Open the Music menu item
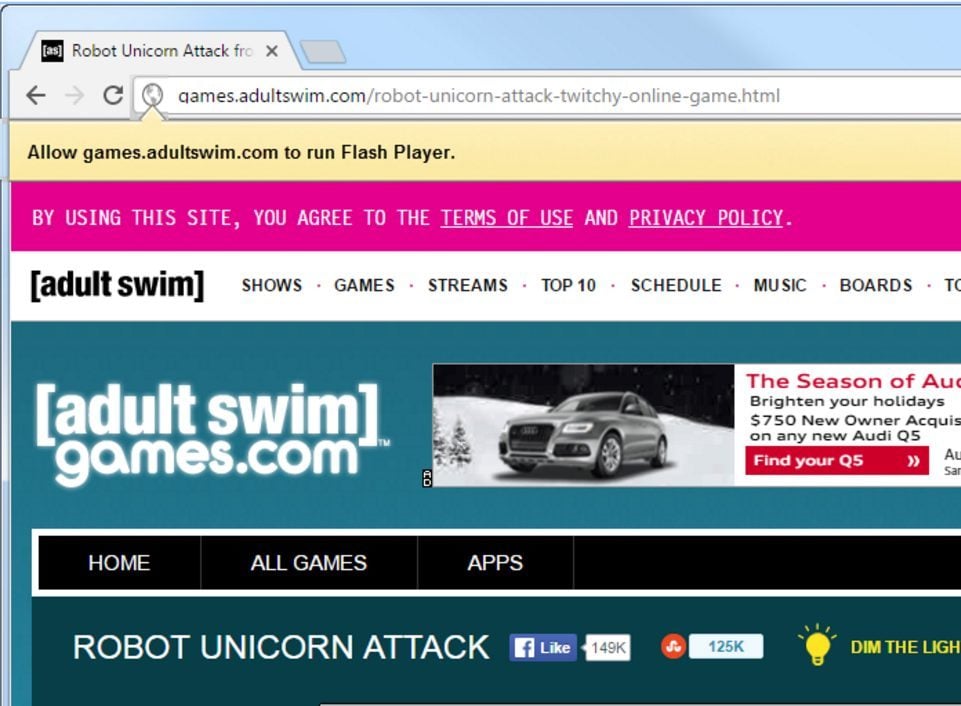The height and width of the screenshot is (706, 961). [x=780, y=286]
